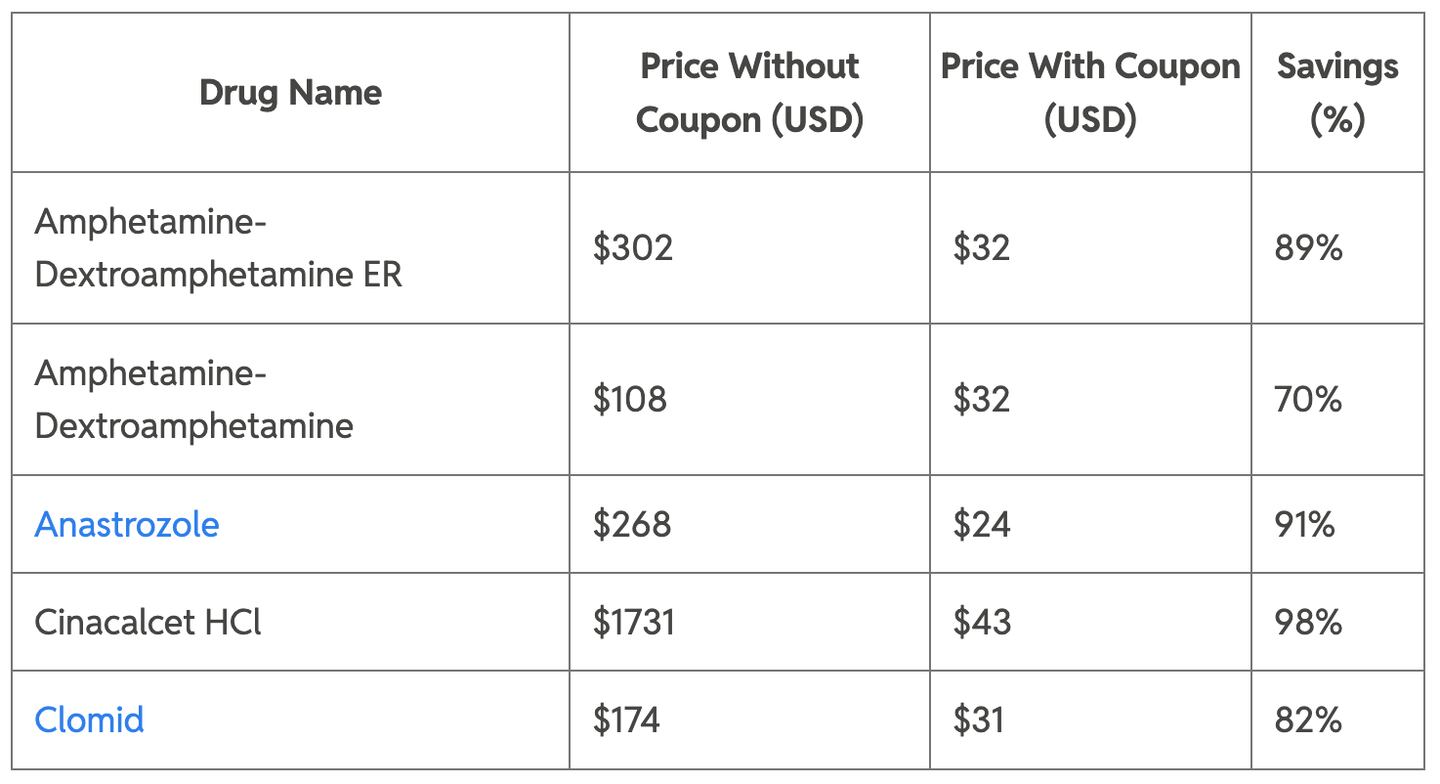
Task: Click the 70% savings value
Action: 1308,399
